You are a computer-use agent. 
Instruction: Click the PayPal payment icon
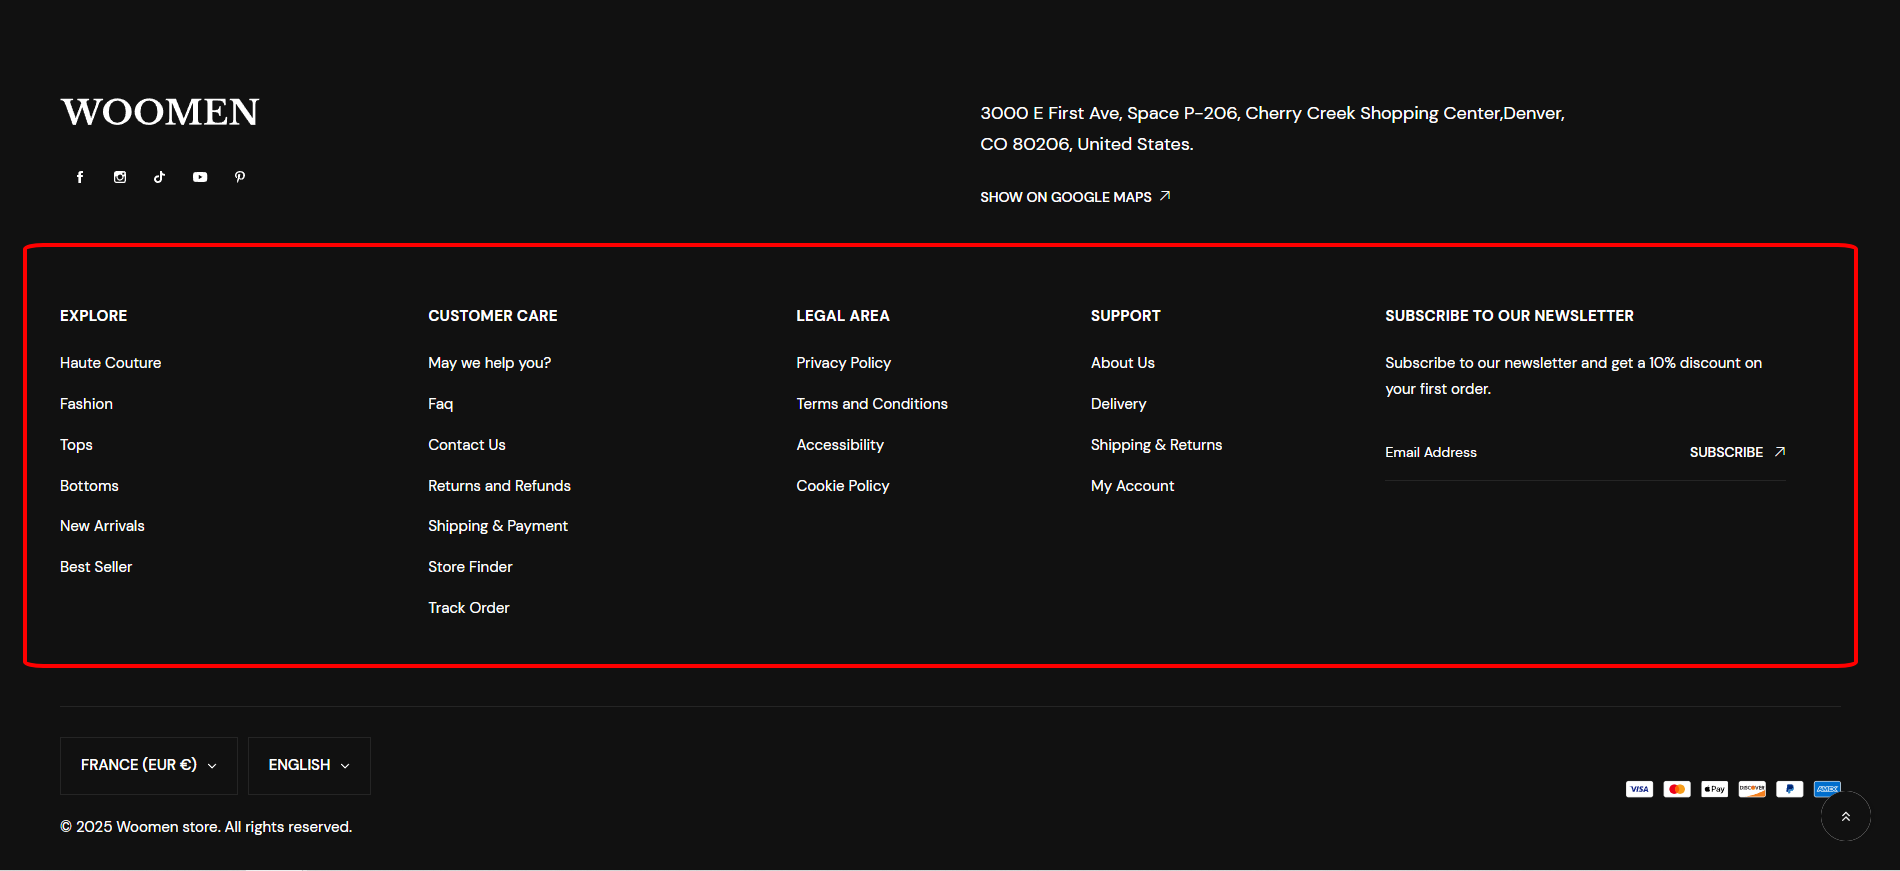(x=1789, y=789)
